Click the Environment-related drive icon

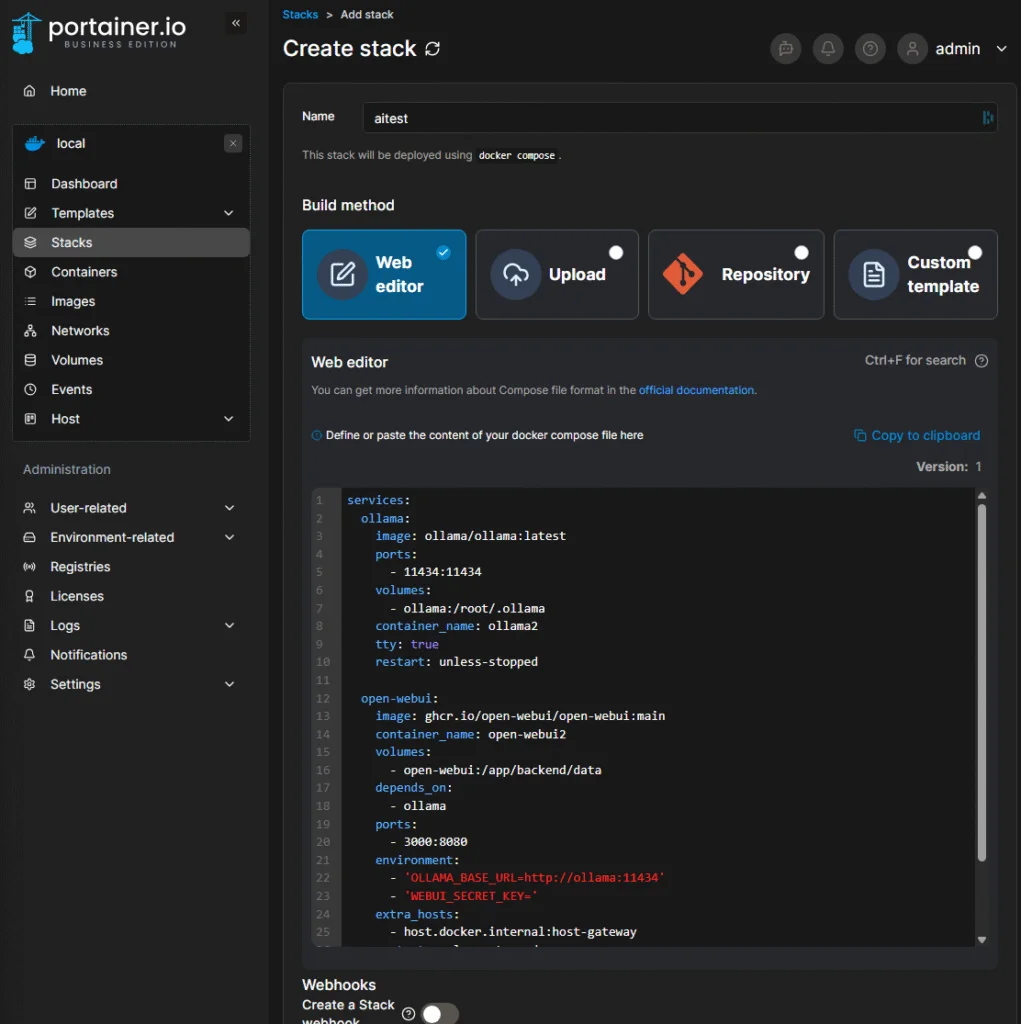[29, 537]
